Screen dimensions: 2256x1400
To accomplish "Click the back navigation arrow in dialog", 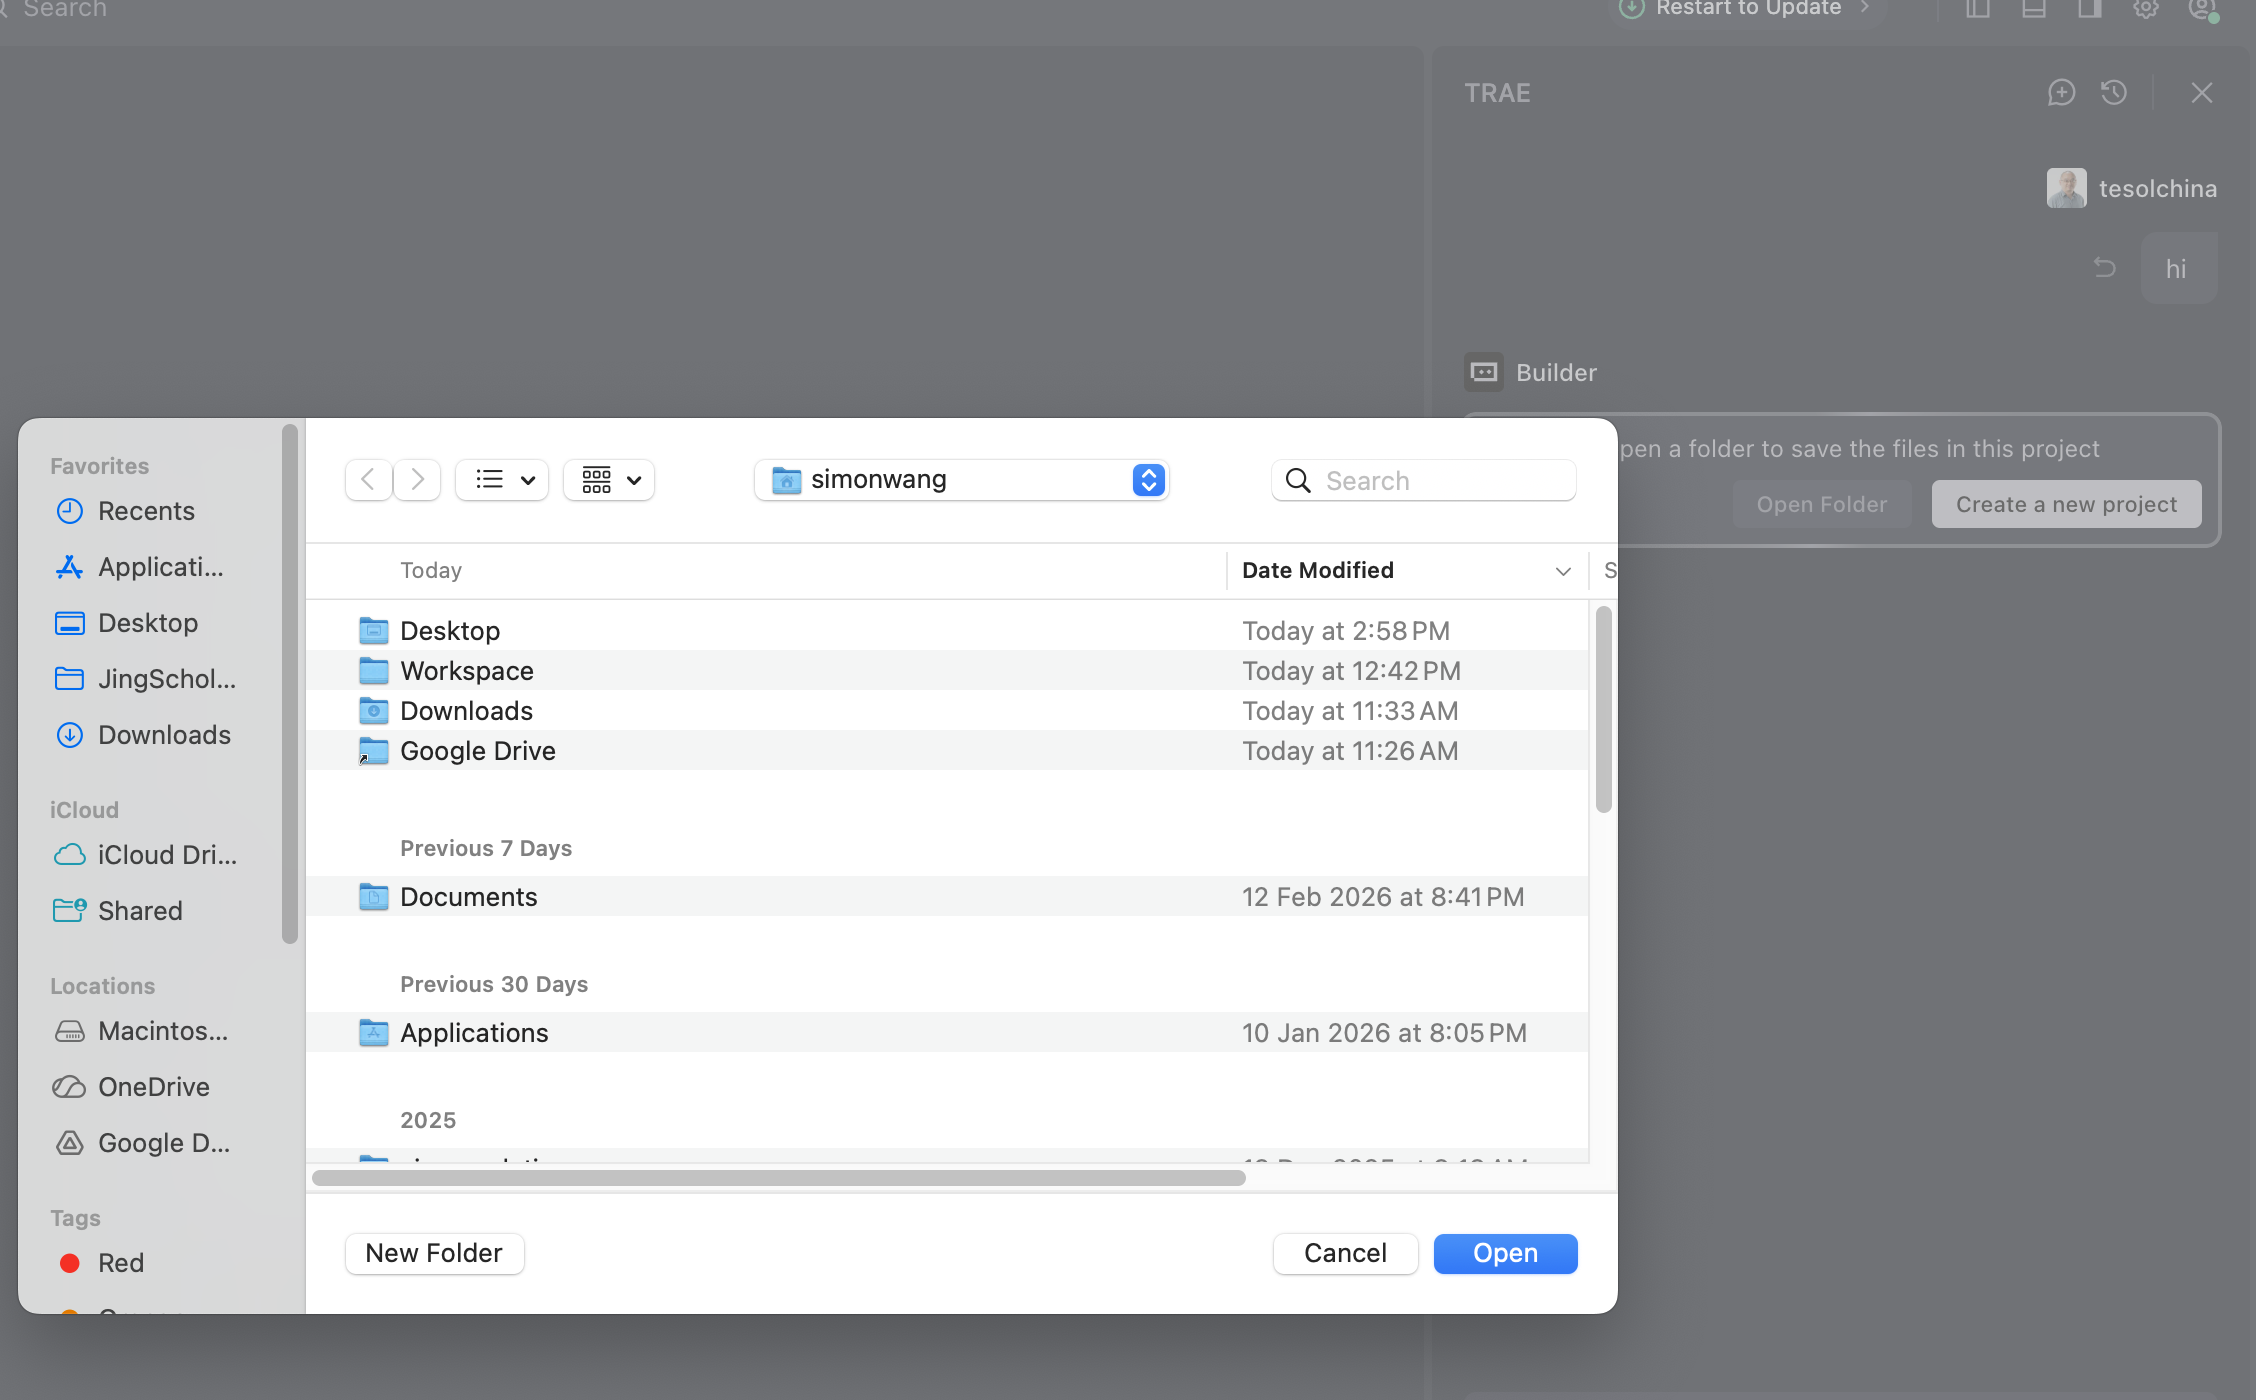I will [368, 480].
